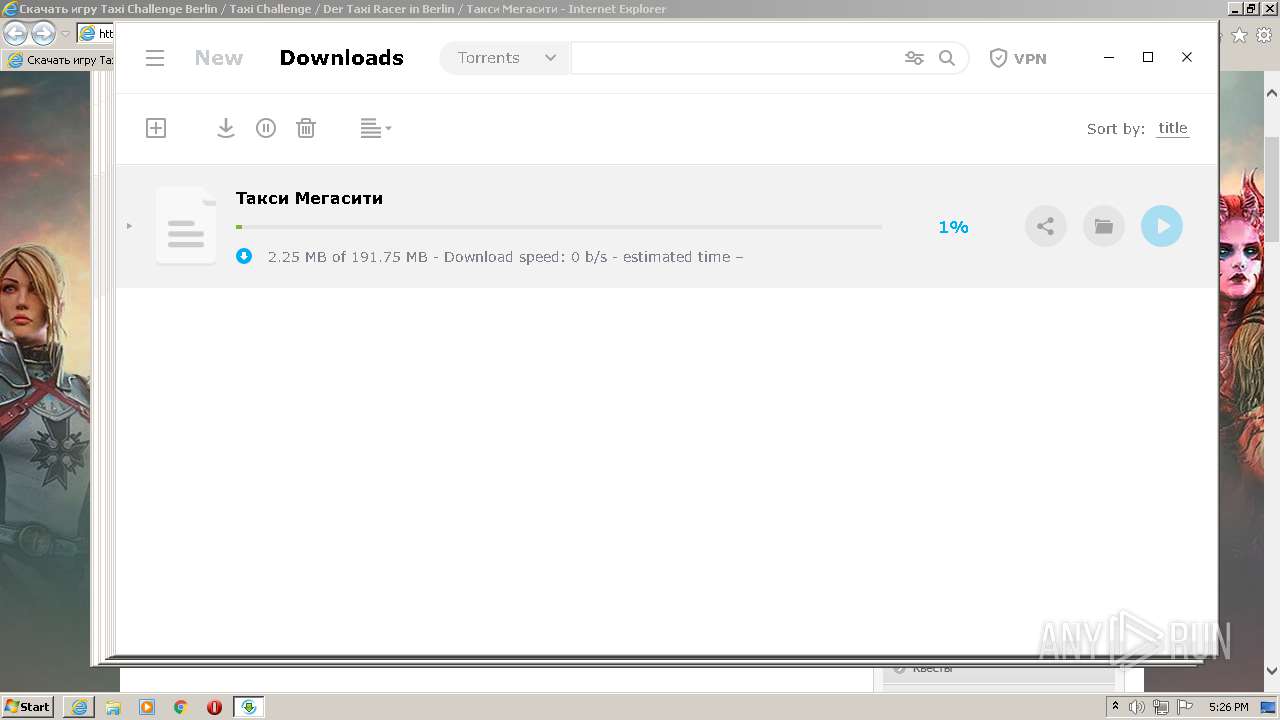
Task: Click the Internet Explorer back button
Action: tap(15, 34)
